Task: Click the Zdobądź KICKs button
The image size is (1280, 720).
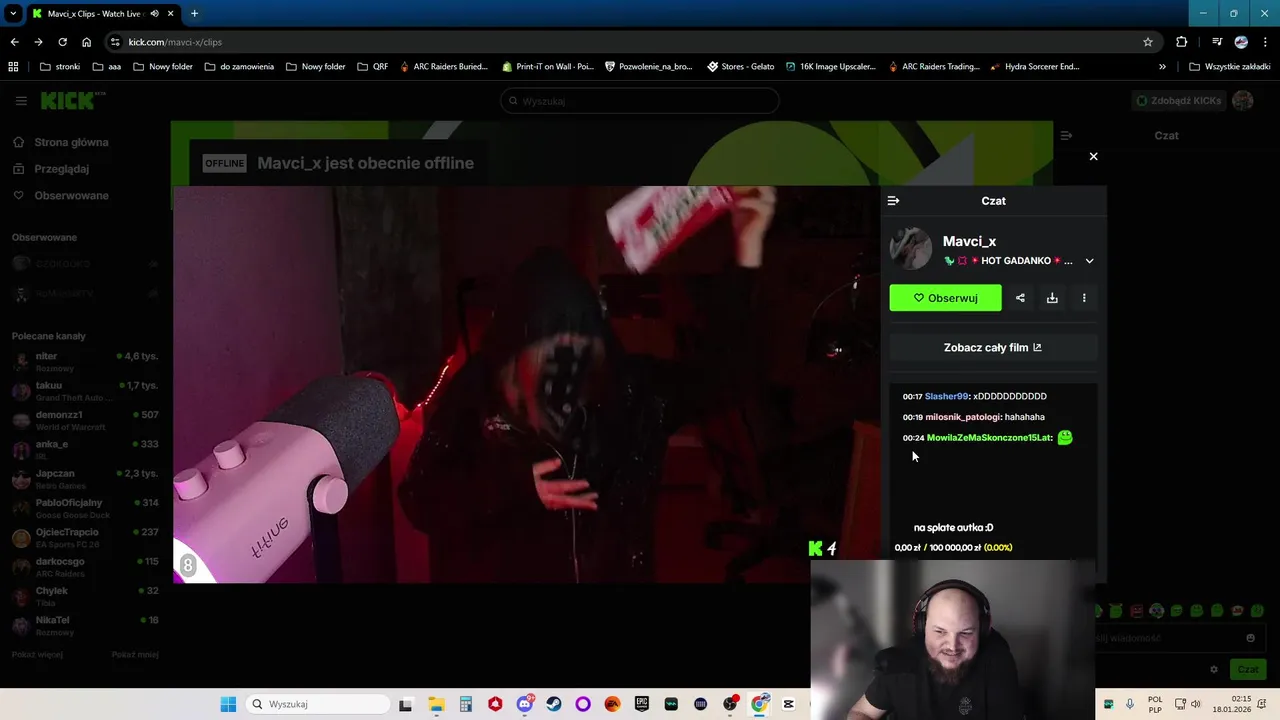Action: coord(1178,101)
